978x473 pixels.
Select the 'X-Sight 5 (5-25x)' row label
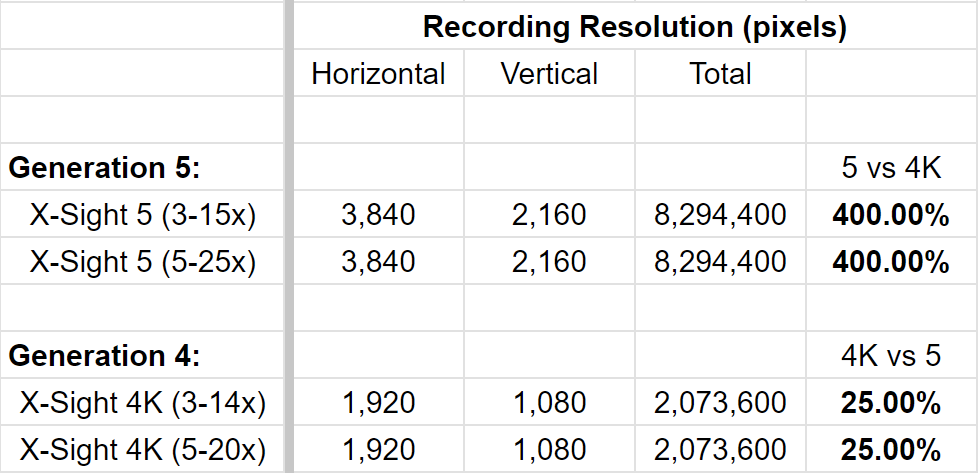tap(142, 261)
